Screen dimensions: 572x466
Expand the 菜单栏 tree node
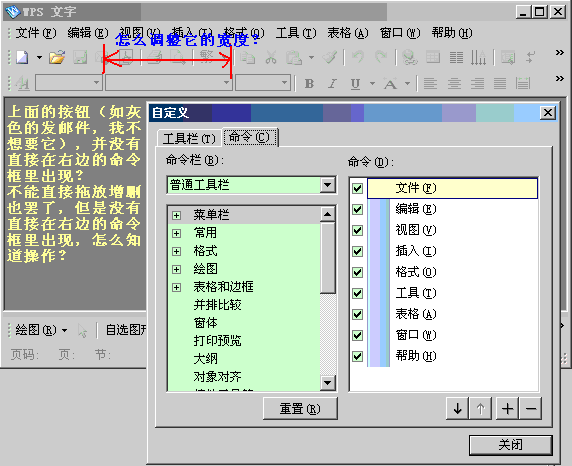click(177, 215)
